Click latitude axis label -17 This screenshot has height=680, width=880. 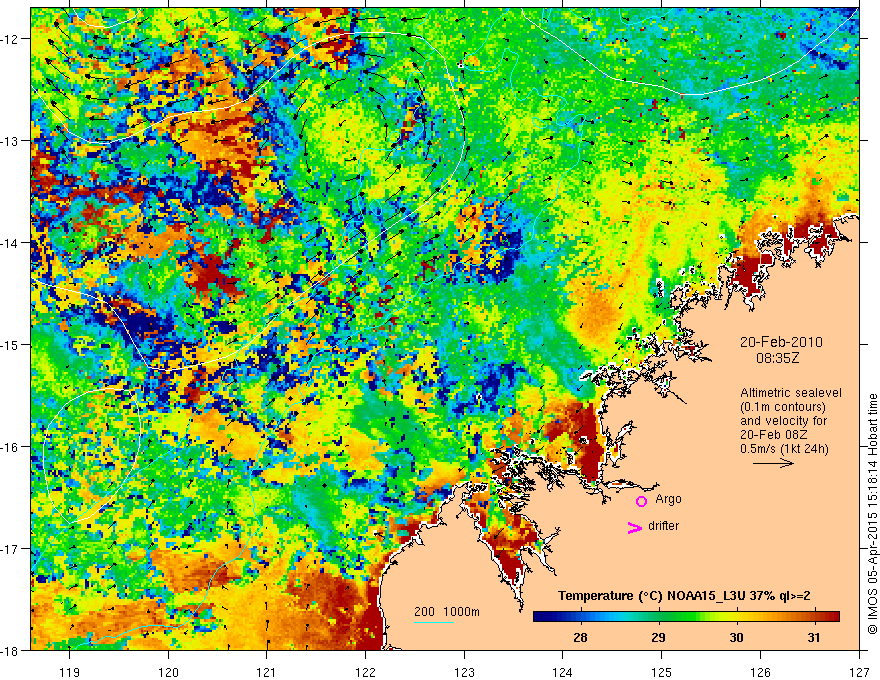pos(10,548)
